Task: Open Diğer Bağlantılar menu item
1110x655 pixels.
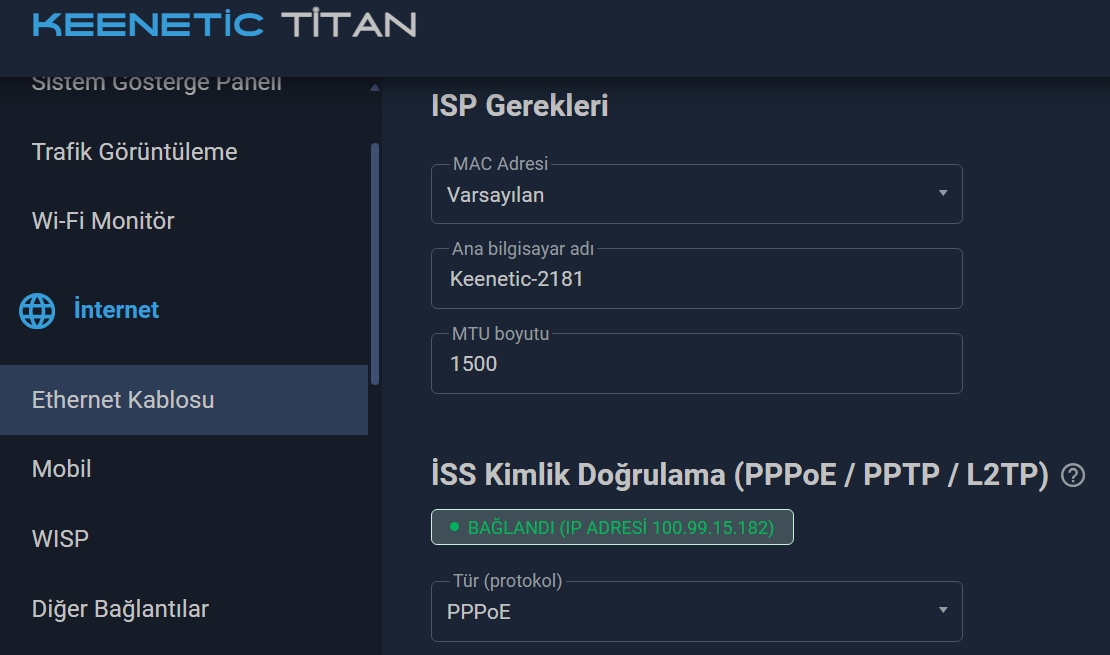Action: [120, 609]
